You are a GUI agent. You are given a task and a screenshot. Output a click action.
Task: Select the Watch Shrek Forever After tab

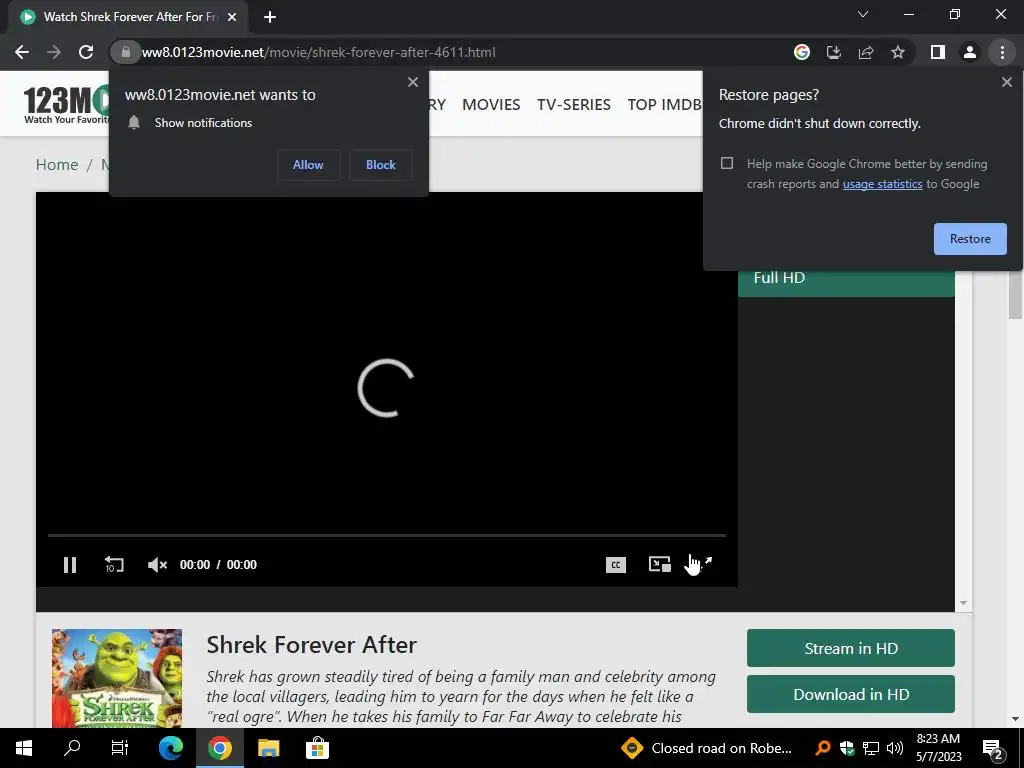(128, 17)
